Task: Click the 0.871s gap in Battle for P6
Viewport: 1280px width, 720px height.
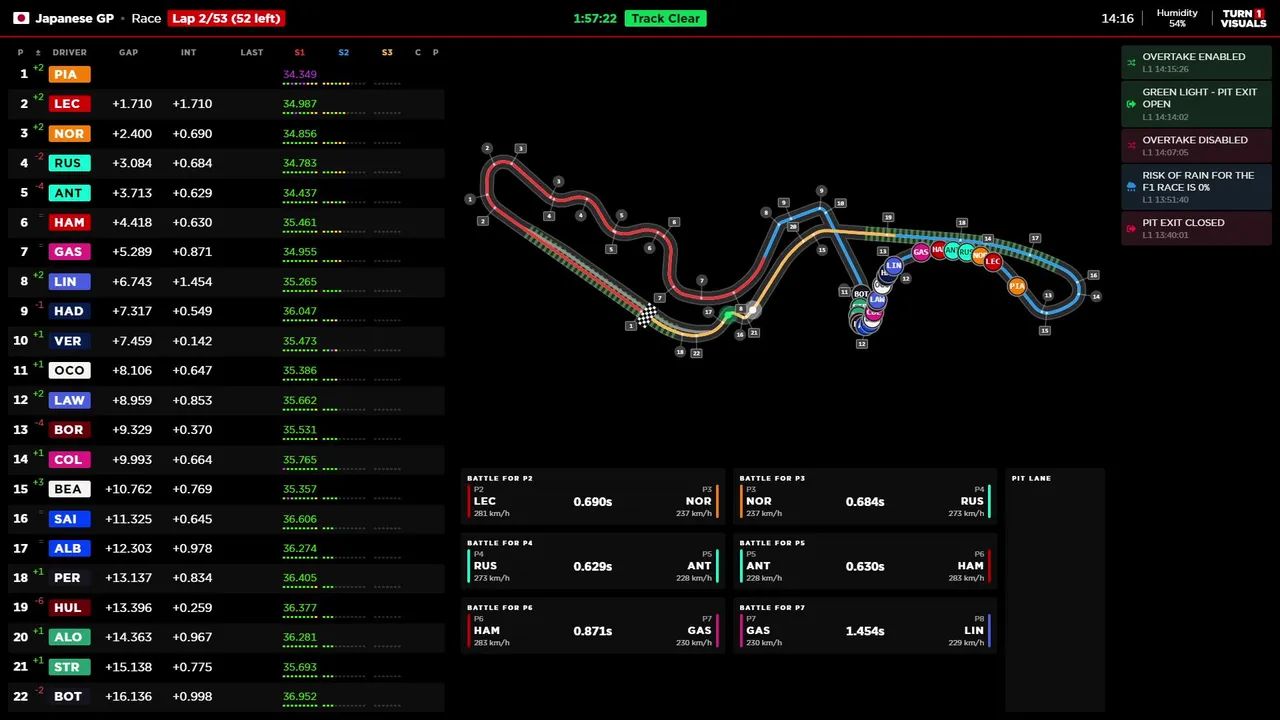Action: (593, 631)
